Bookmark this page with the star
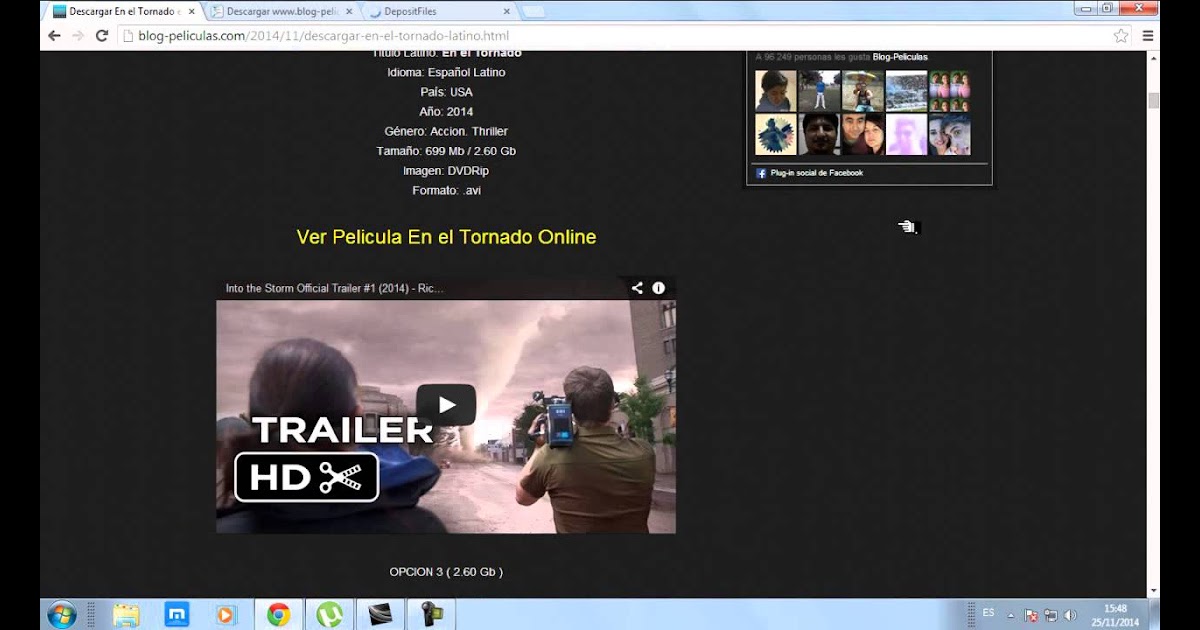This screenshot has width=1200, height=630. [x=1121, y=35]
